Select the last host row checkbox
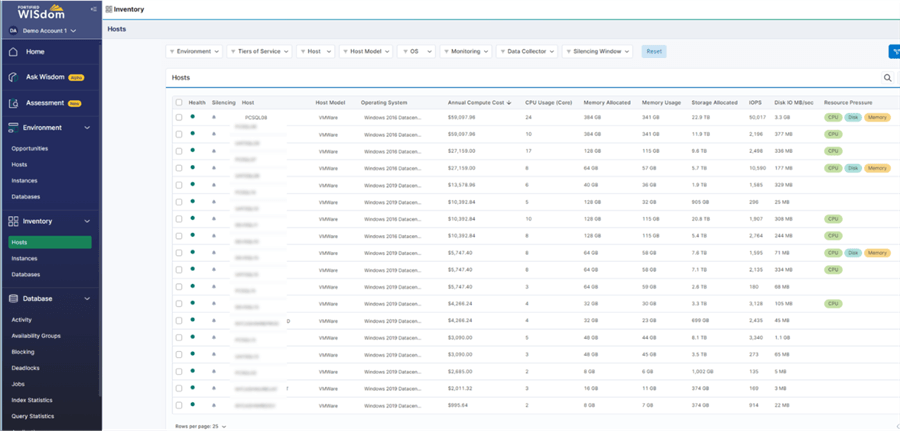The height and width of the screenshot is (431, 900). 179,405
